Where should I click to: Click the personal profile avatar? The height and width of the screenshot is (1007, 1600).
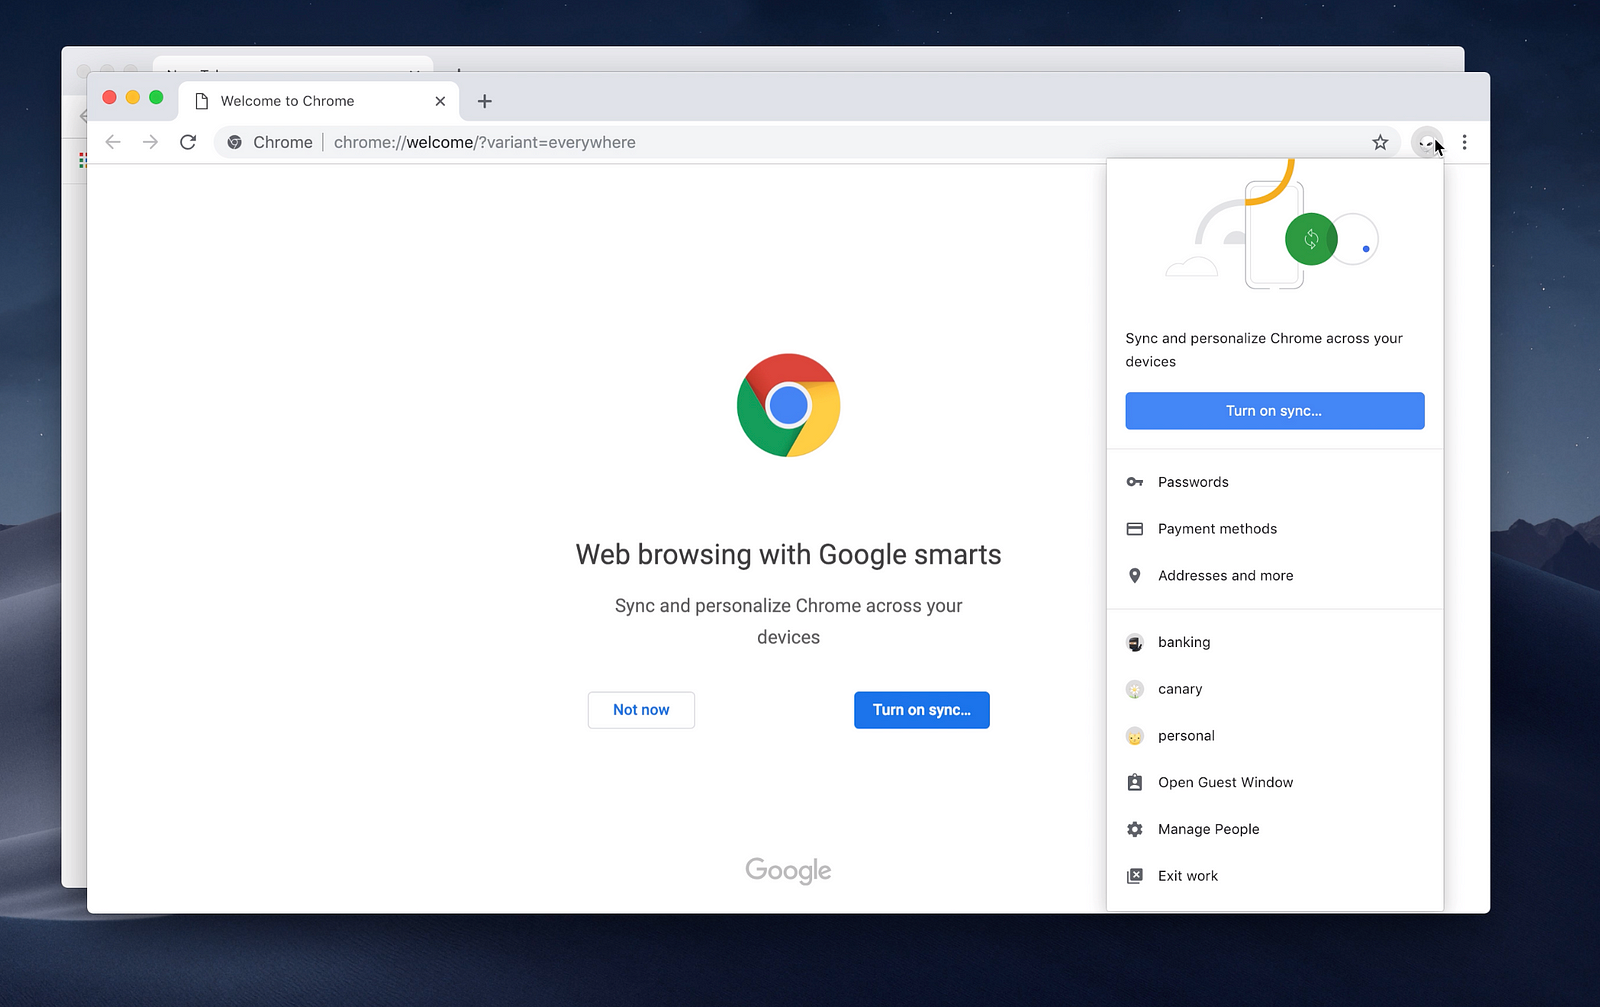pos(1135,736)
